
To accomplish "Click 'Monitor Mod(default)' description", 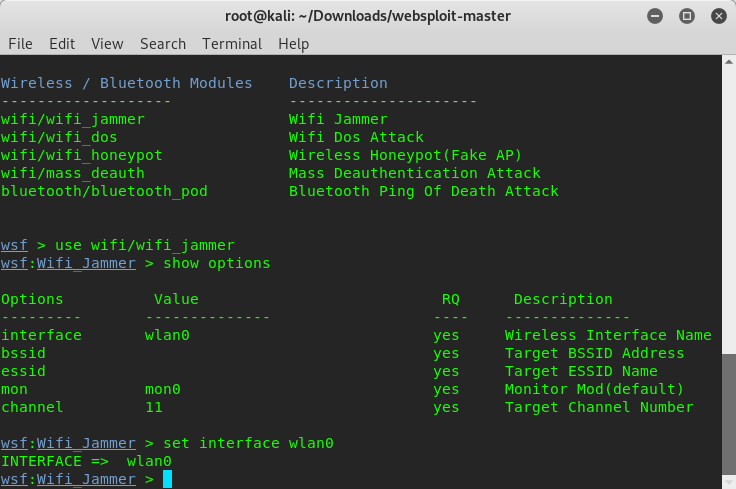I will point(594,389).
